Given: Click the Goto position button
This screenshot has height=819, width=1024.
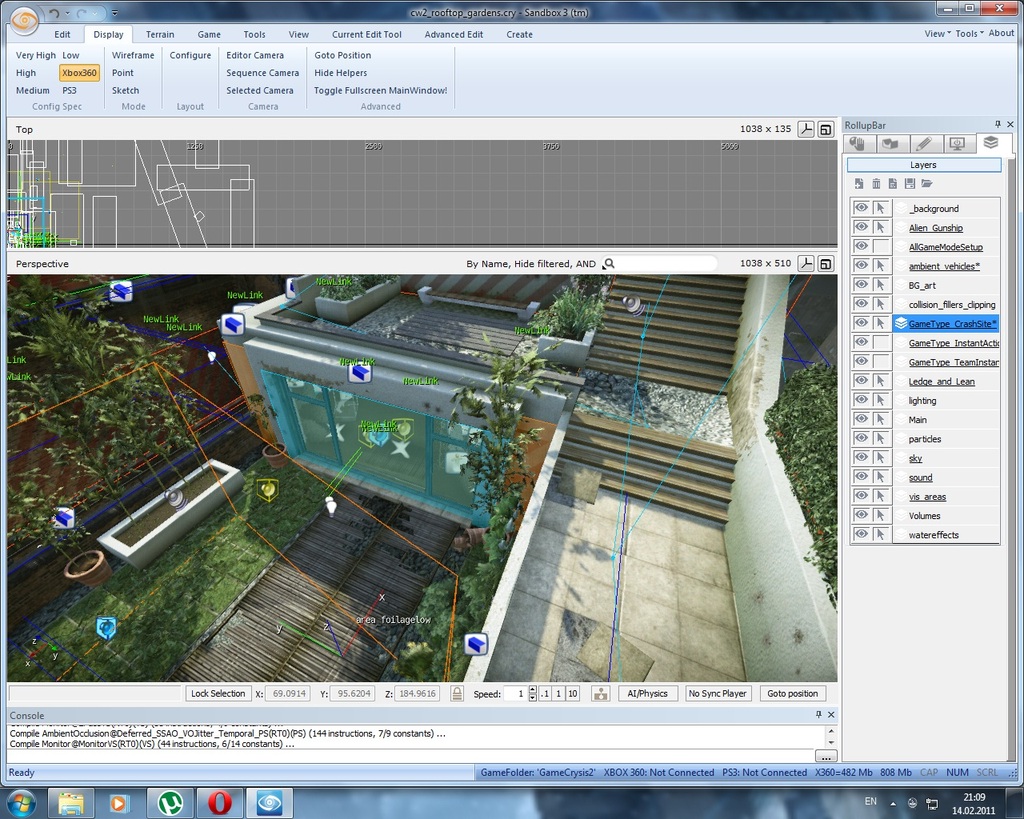Looking at the screenshot, I should point(792,693).
